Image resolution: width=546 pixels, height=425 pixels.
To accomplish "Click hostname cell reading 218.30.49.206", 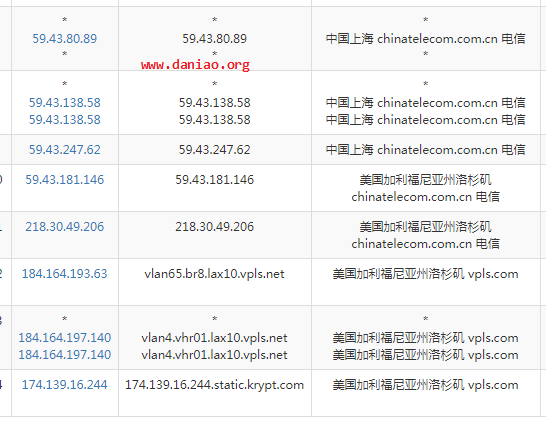I will [x=214, y=227].
